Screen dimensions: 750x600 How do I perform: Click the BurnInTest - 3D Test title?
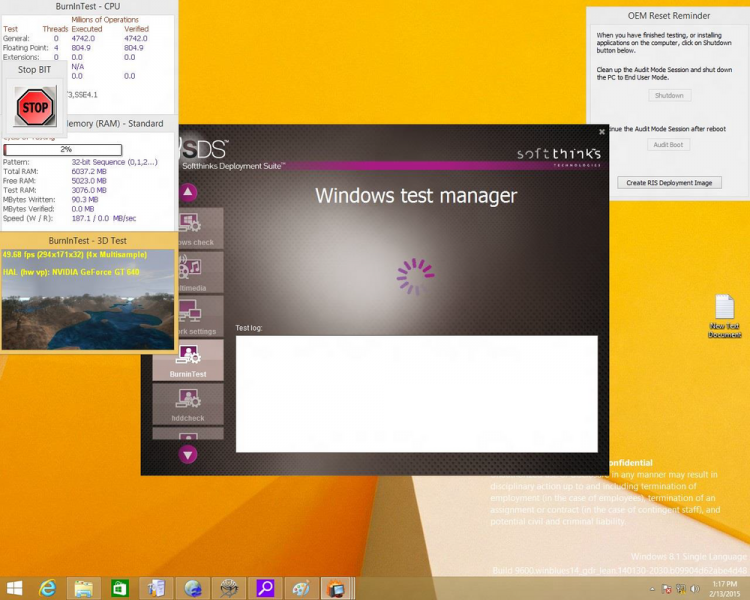(x=88, y=241)
